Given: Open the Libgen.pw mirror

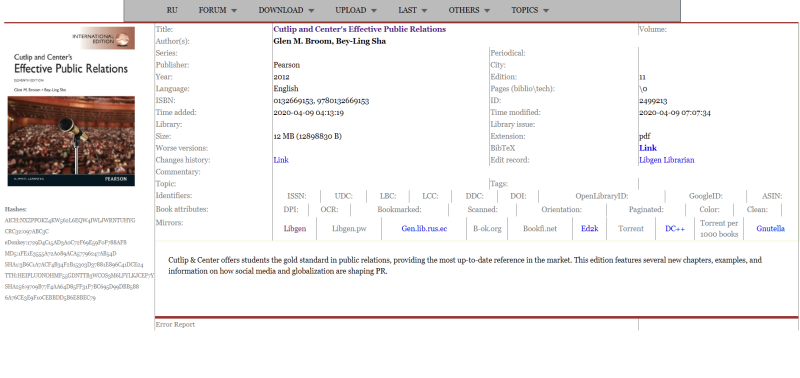Looking at the screenshot, I should pos(349,229).
